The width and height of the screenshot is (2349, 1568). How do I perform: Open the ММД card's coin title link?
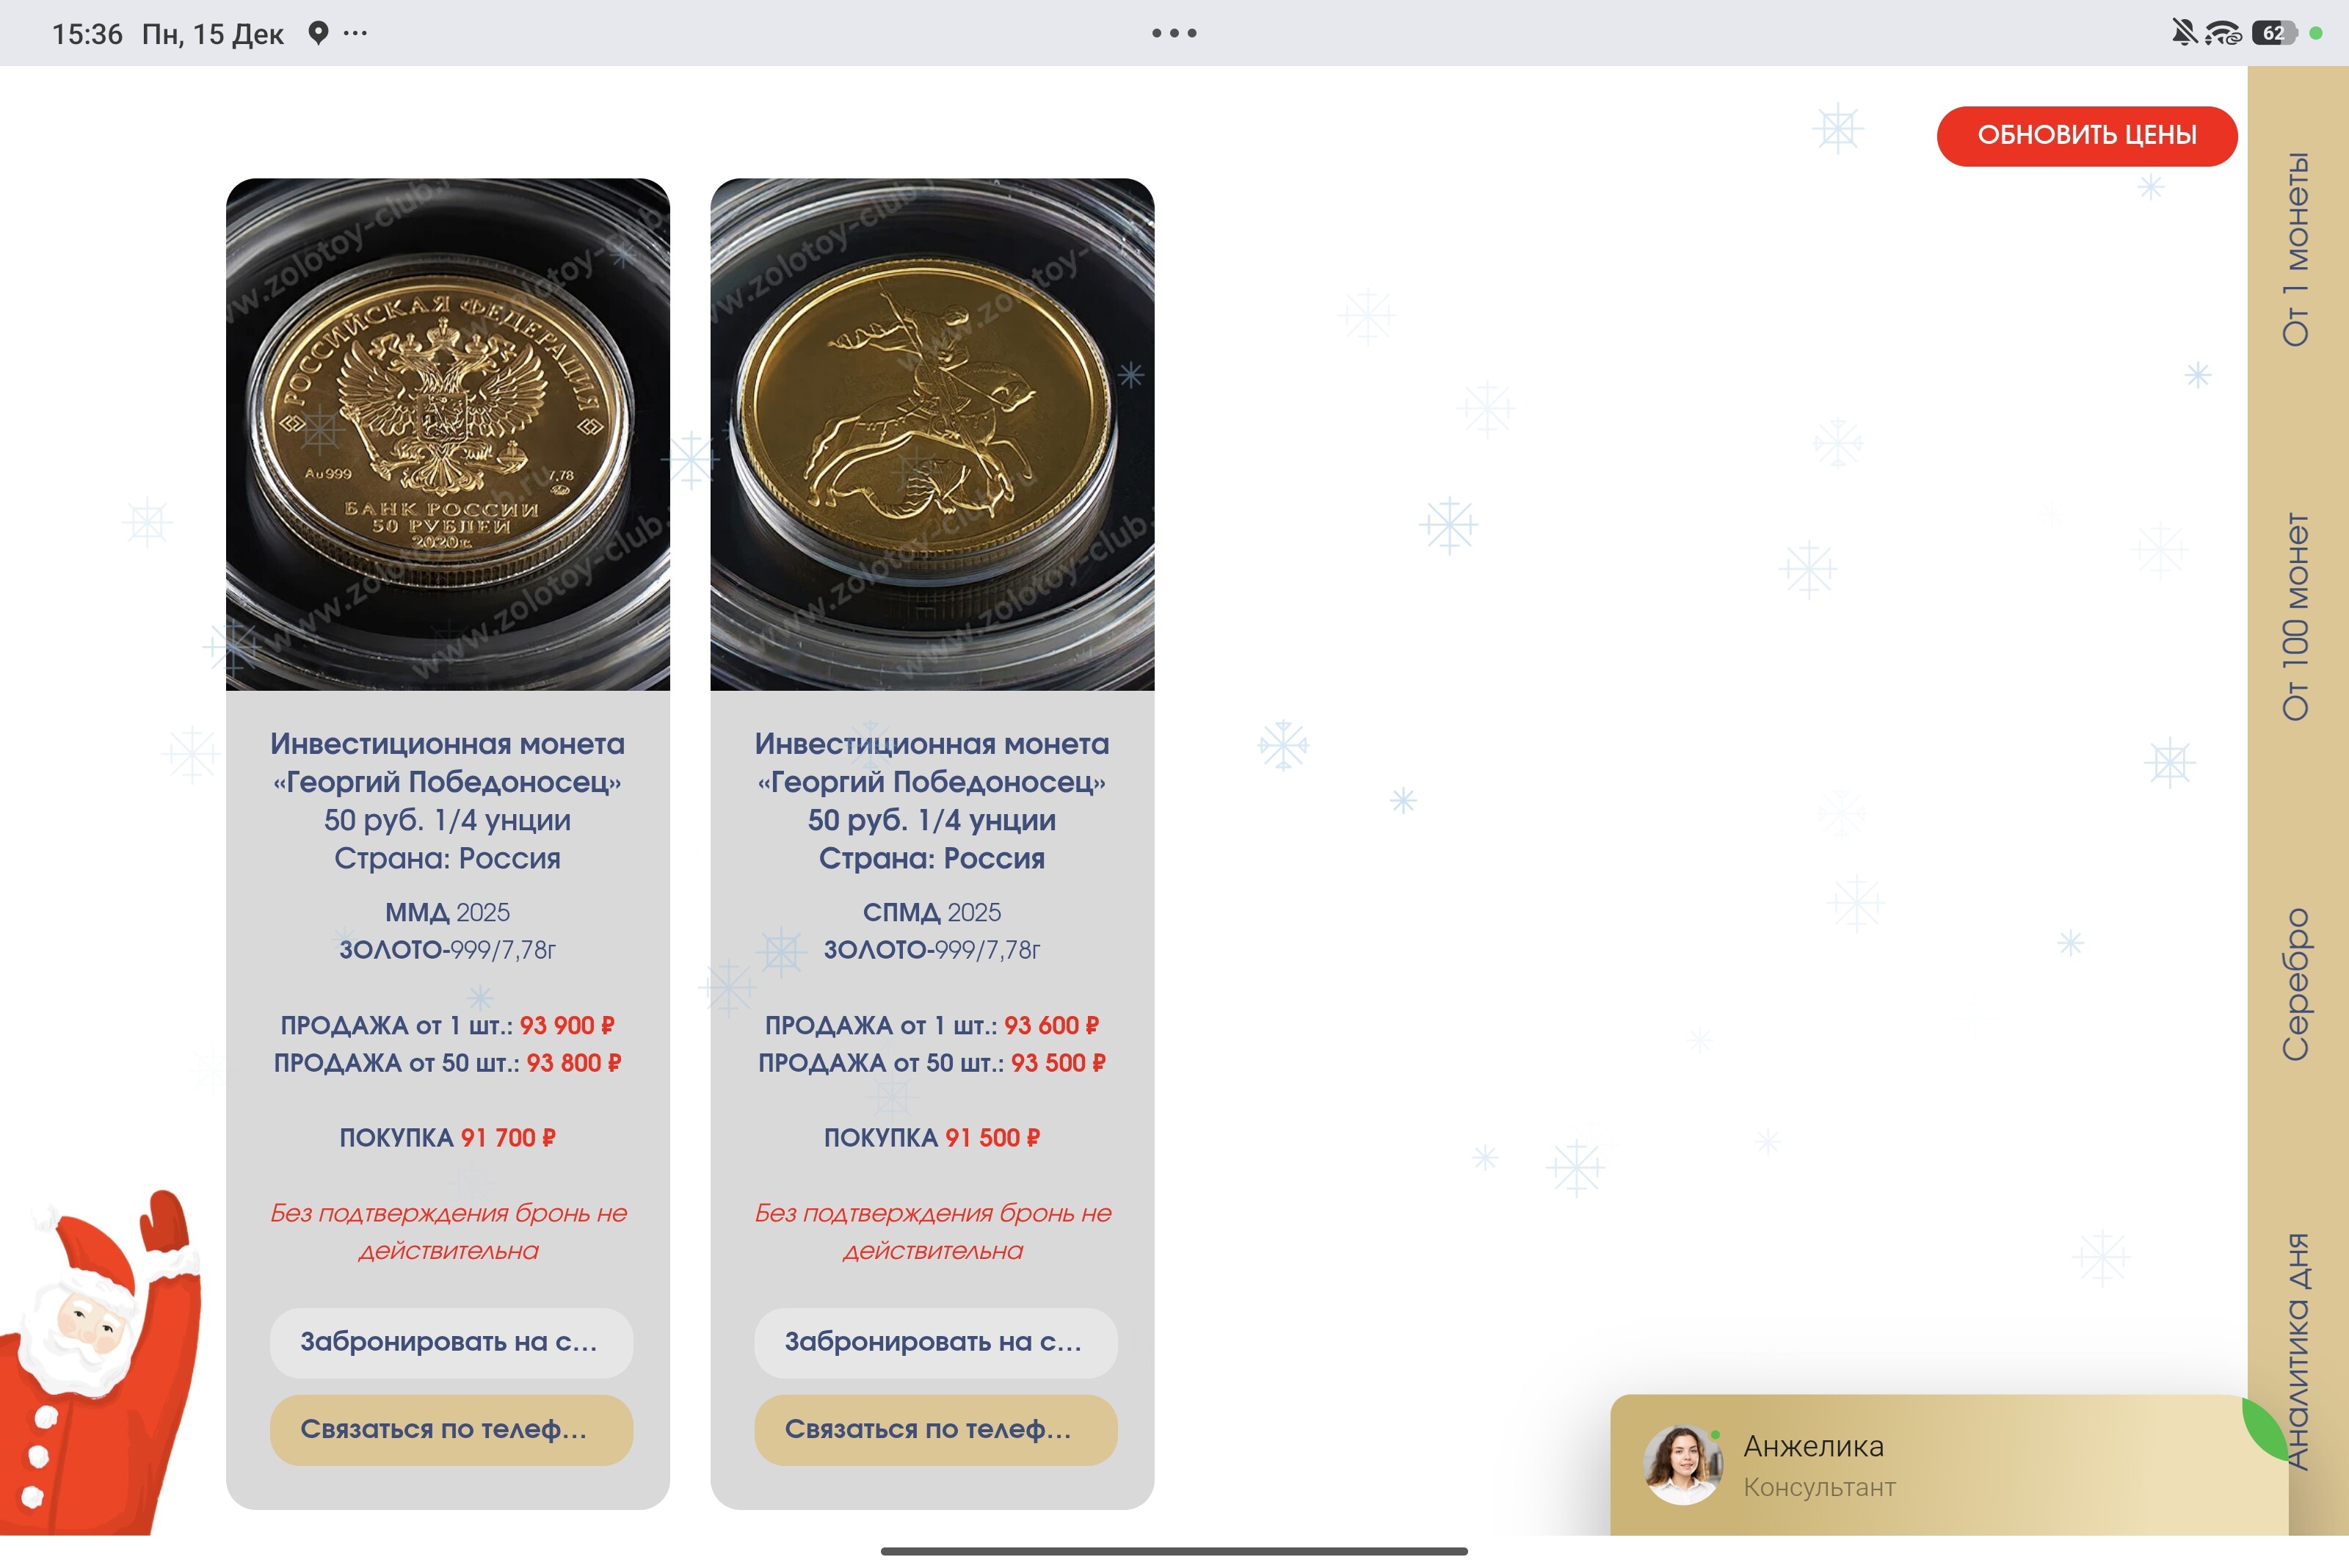click(447, 801)
